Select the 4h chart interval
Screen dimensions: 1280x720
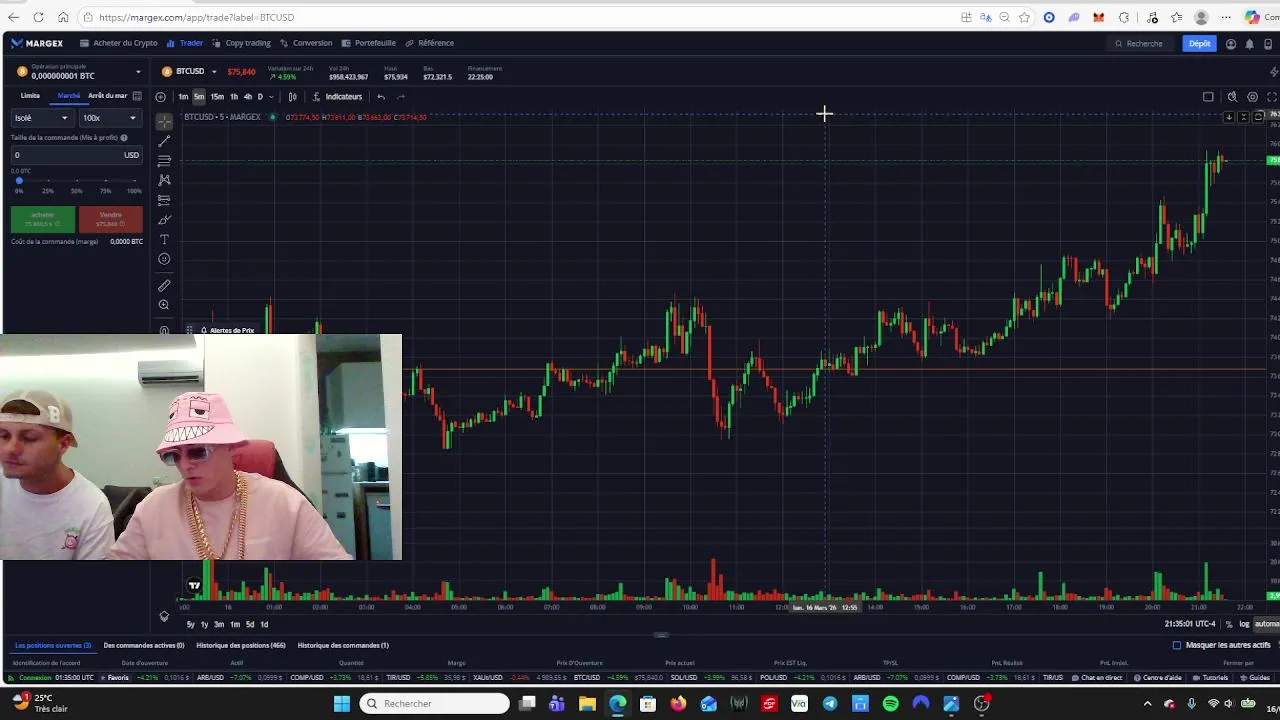[x=248, y=97]
